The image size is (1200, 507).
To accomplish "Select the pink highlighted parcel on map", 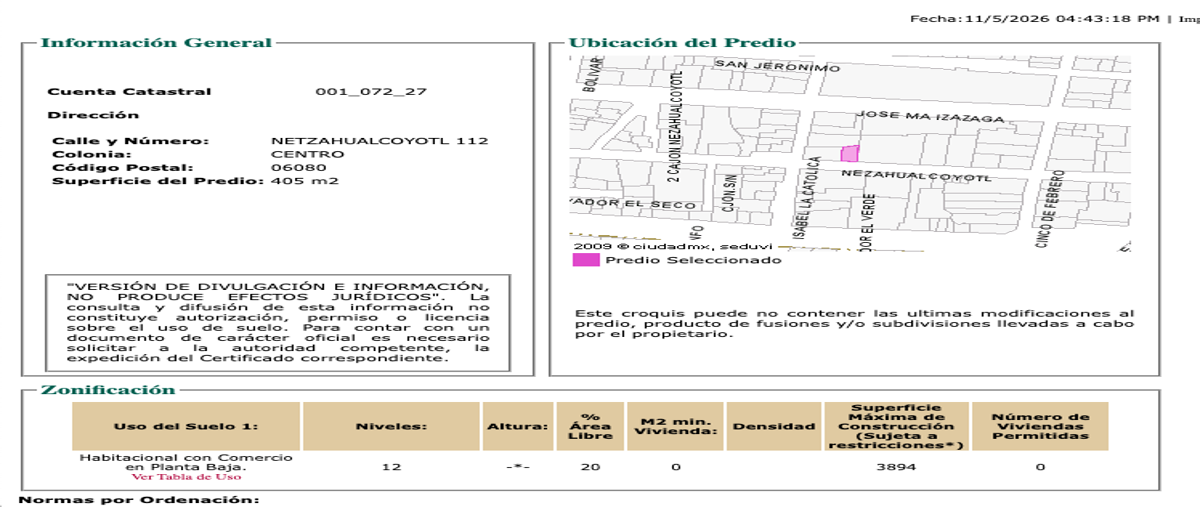I will point(849,153).
